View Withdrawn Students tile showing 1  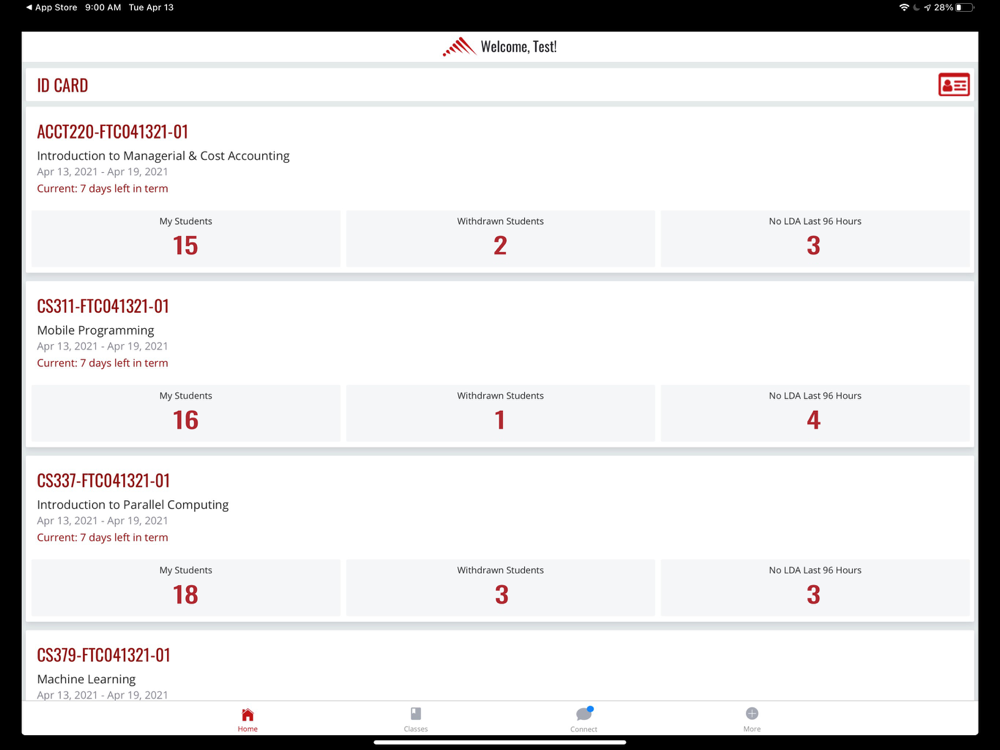coord(500,413)
